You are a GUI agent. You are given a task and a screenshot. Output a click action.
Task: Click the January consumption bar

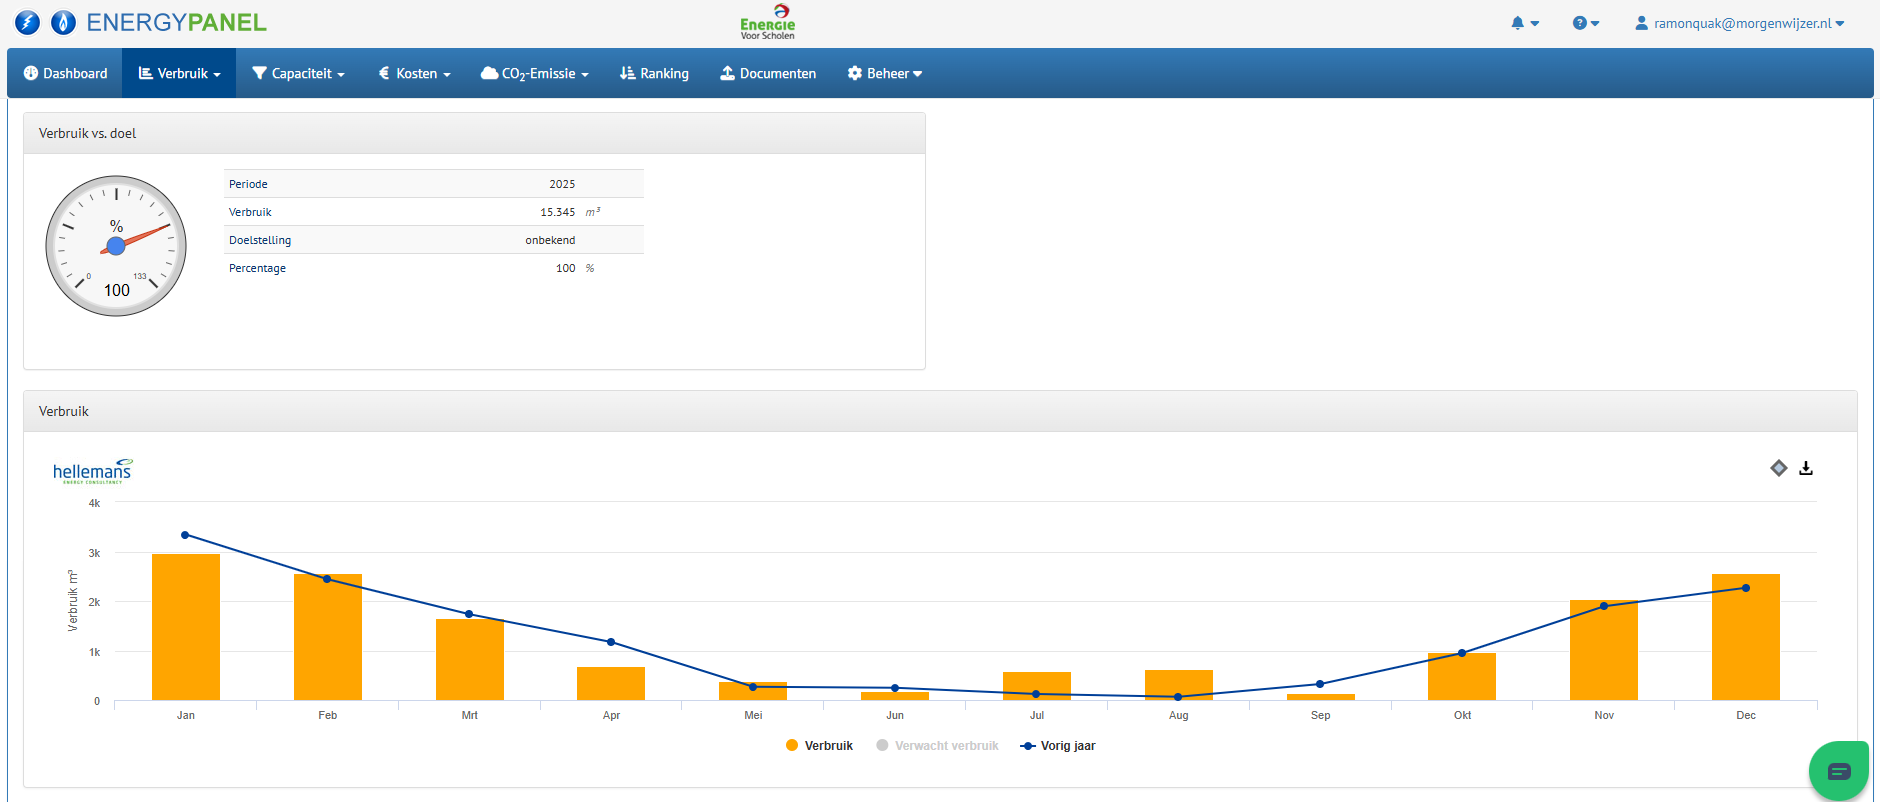tap(186, 627)
